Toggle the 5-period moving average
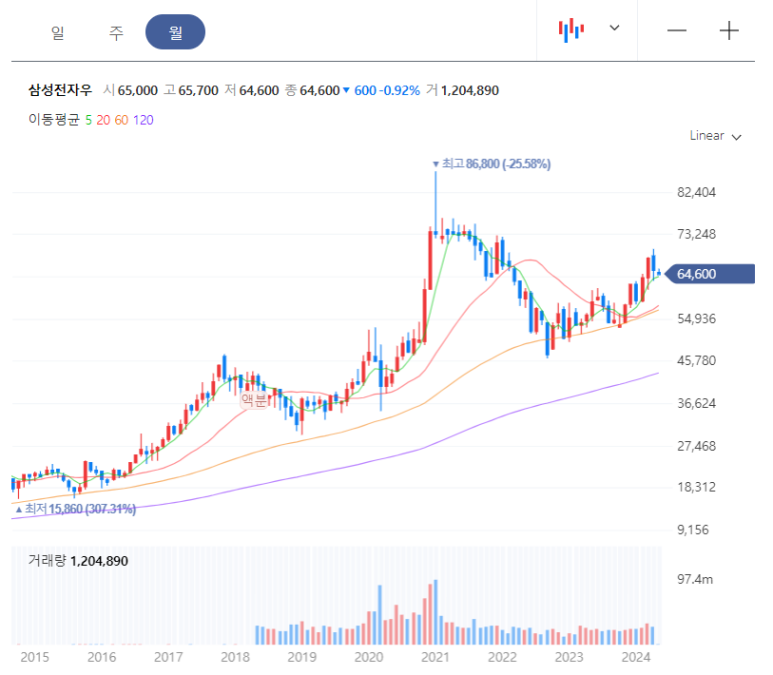The width and height of the screenshot is (773, 675). pos(88,120)
